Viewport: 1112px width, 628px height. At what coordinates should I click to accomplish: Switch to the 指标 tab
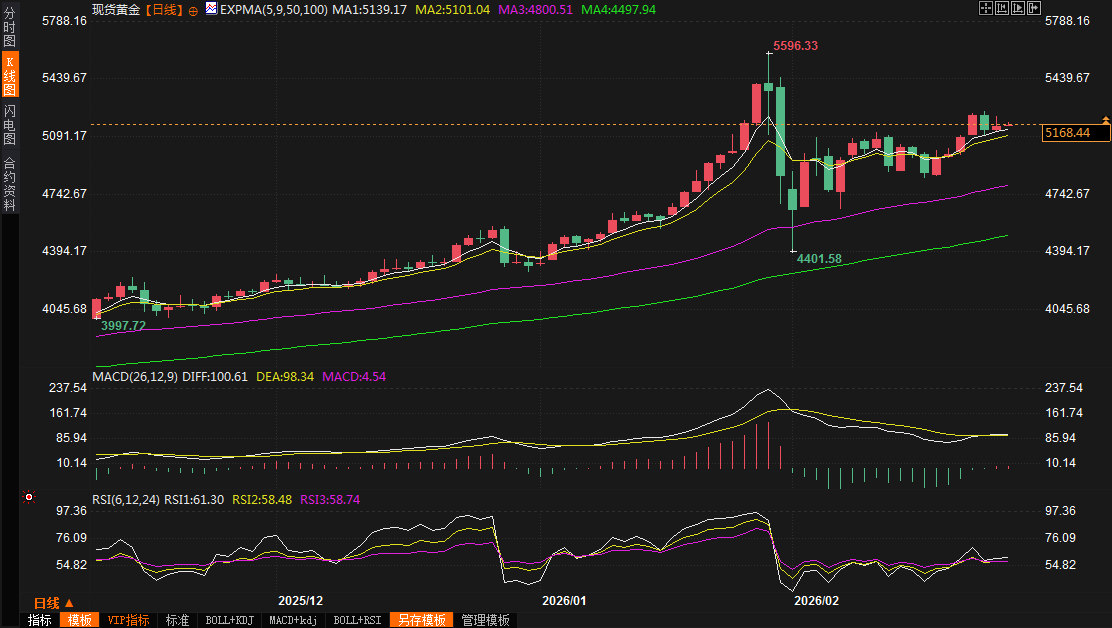(x=40, y=620)
